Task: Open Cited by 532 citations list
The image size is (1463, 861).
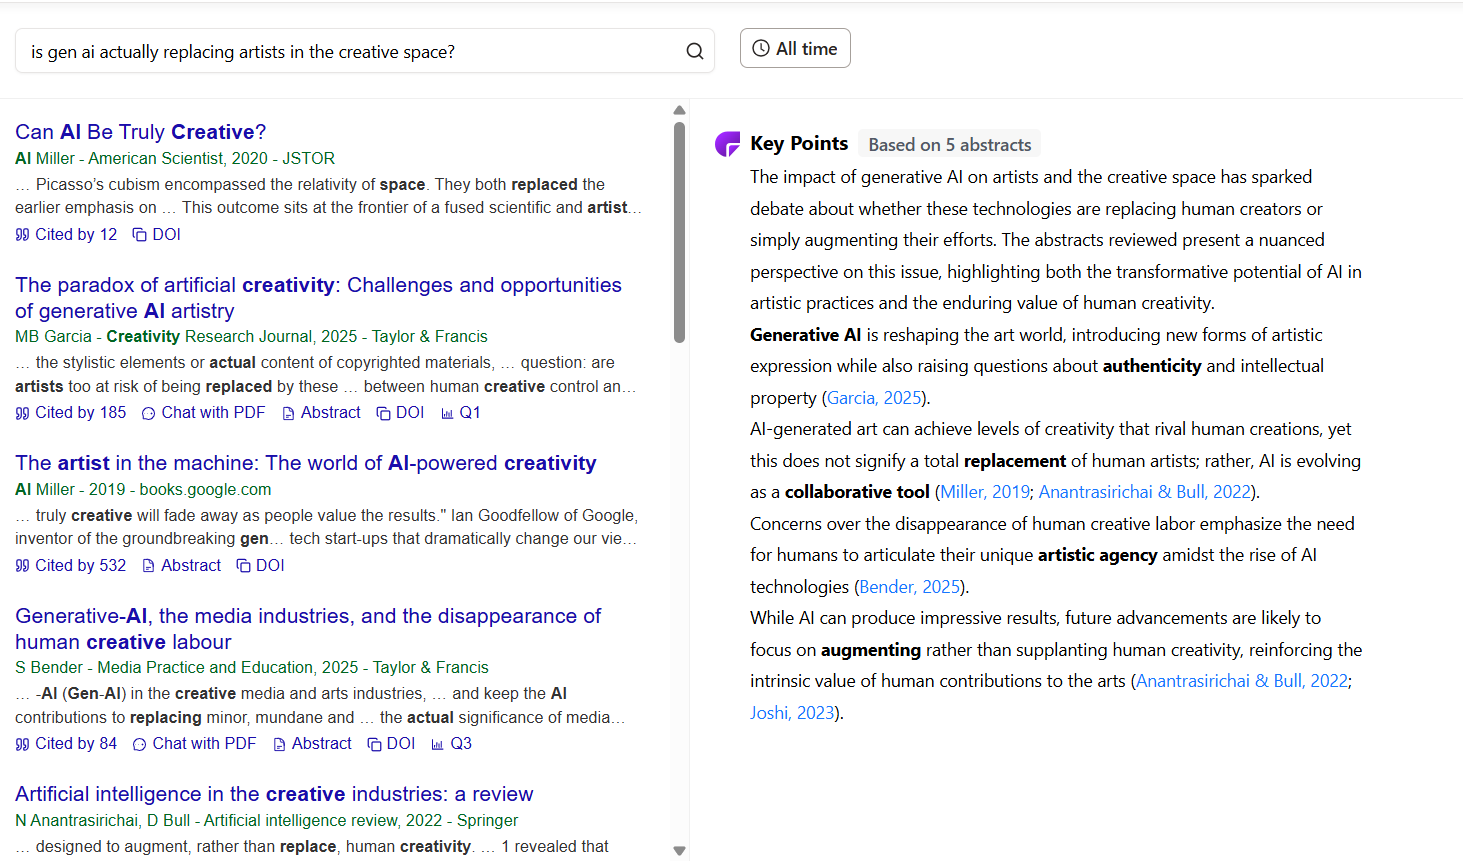Action: 71,565
